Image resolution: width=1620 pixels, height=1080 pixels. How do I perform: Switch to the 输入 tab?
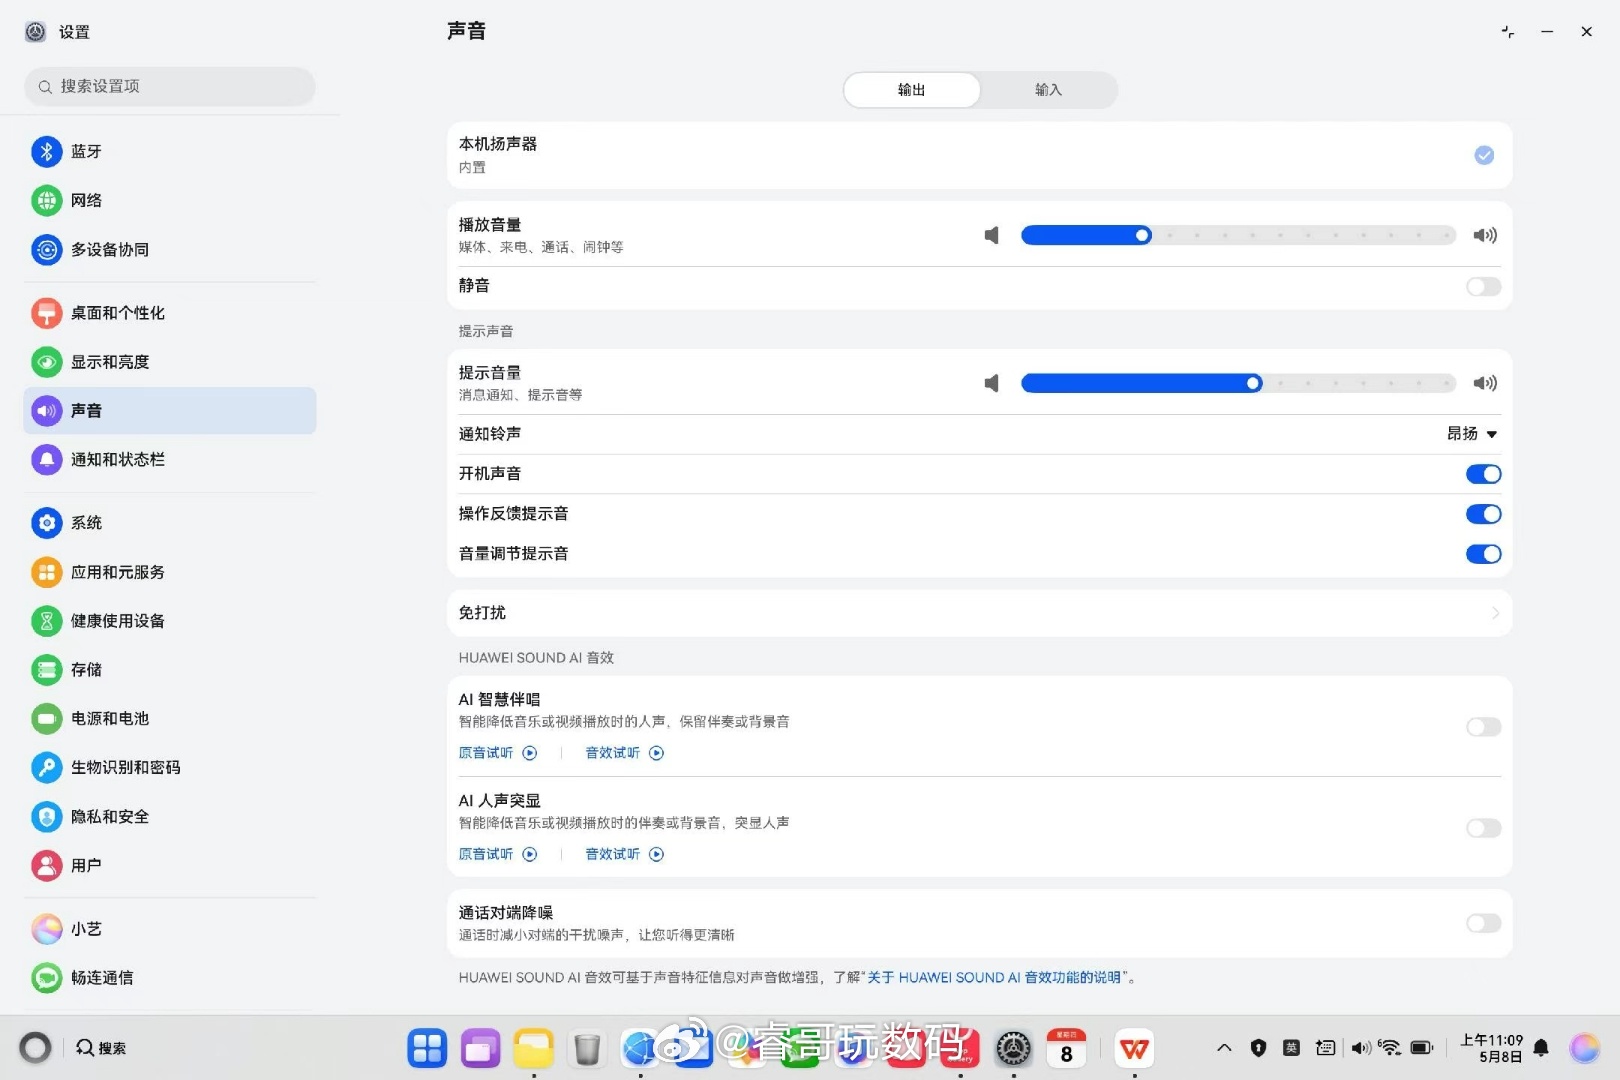tap(1048, 90)
